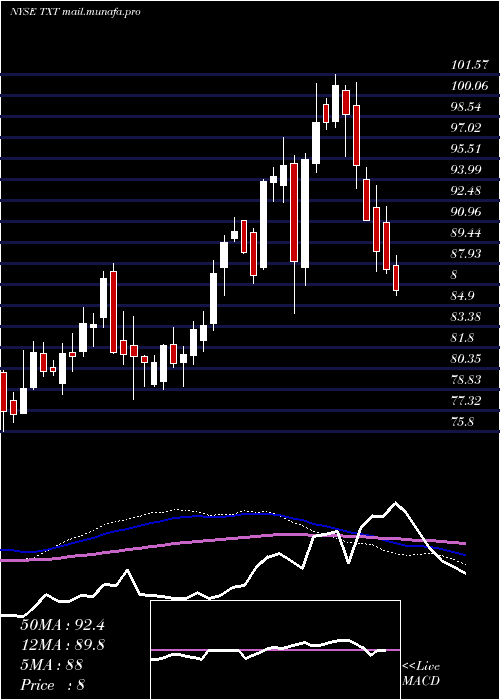Click the <<Live MACD label

click(x=421, y=673)
